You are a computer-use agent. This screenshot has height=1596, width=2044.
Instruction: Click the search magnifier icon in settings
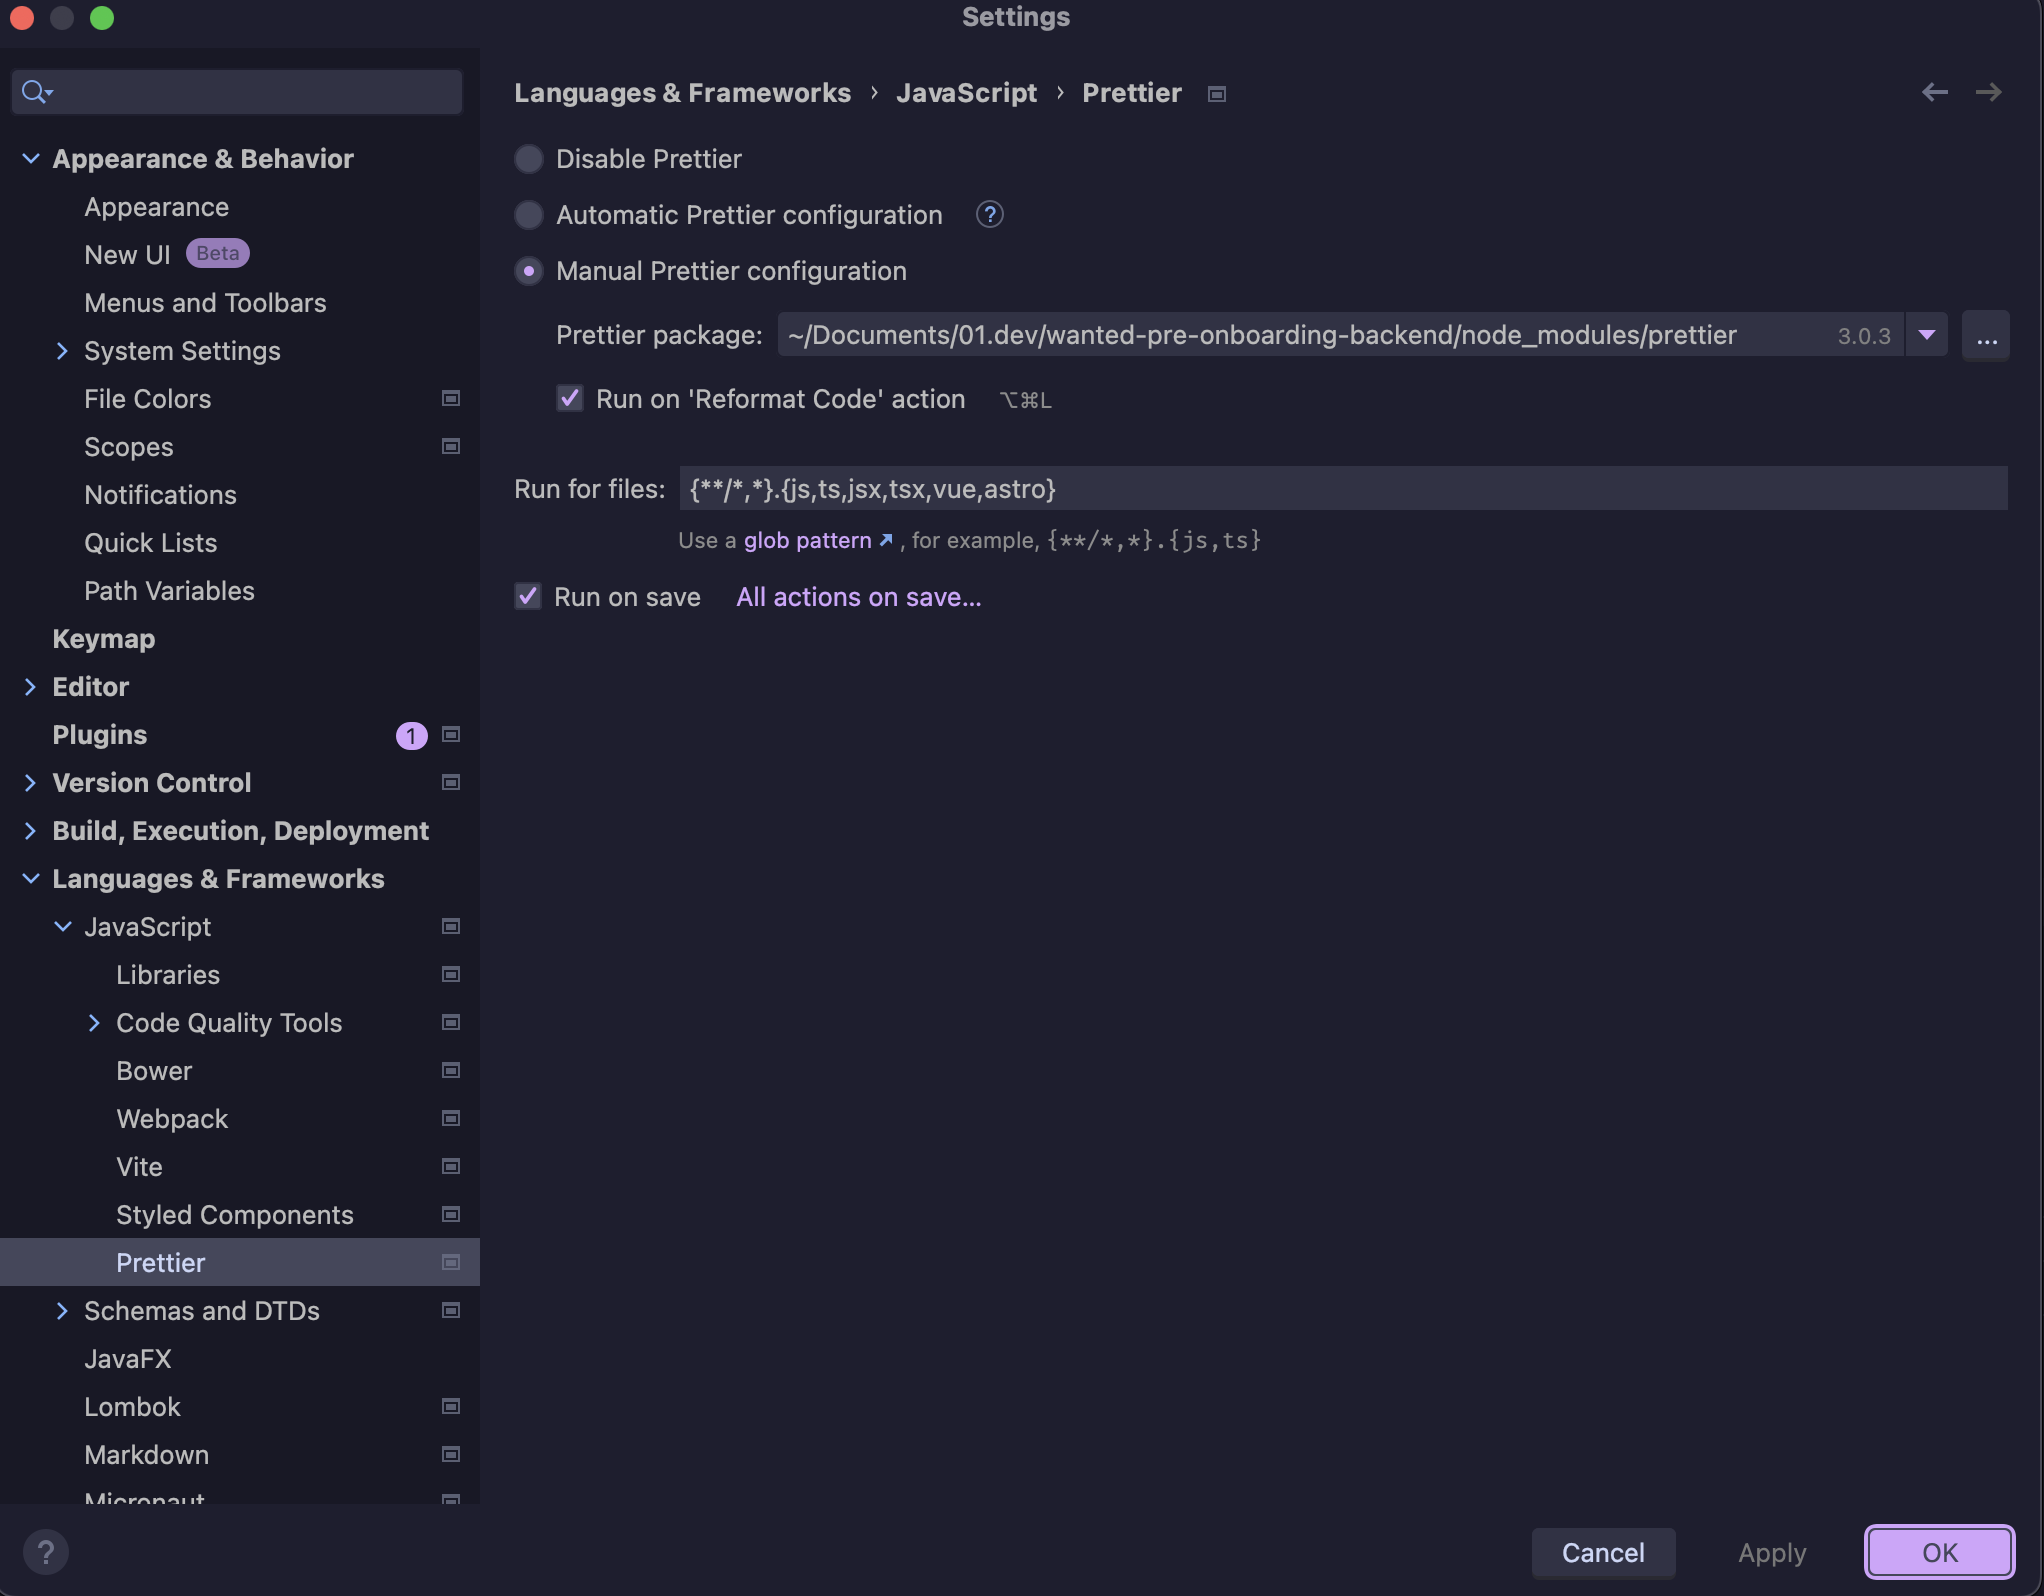pos(36,92)
